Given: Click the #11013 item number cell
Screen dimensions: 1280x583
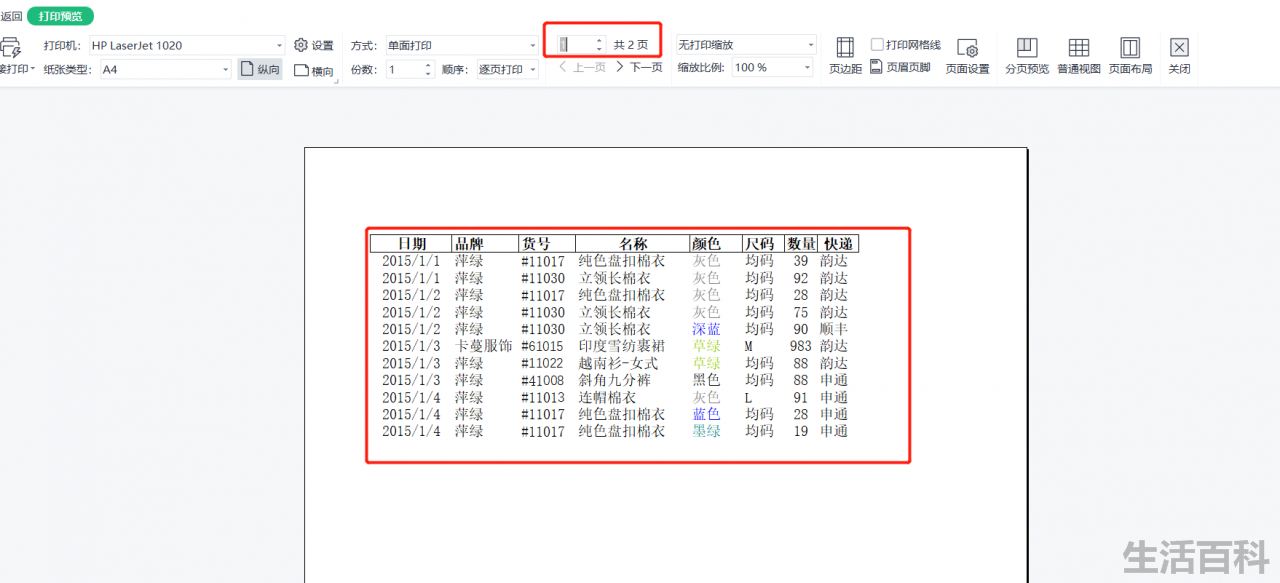Looking at the screenshot, I should (x=542, y=397).
